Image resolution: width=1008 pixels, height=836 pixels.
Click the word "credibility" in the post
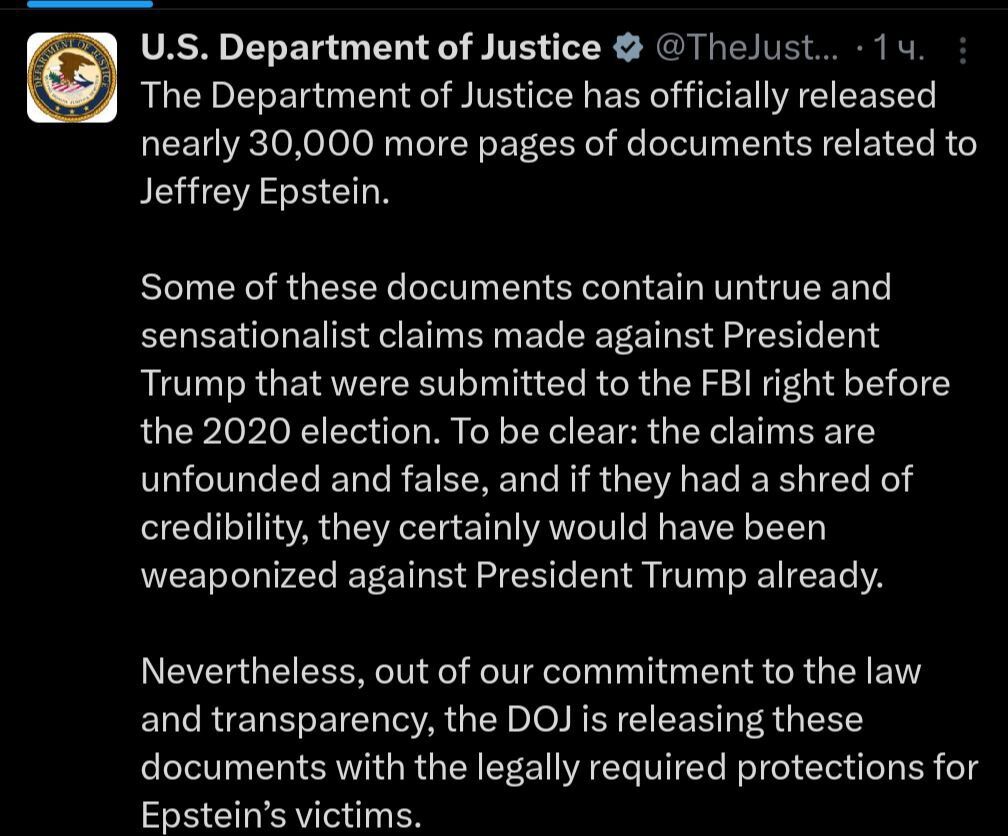pos(223,528)
